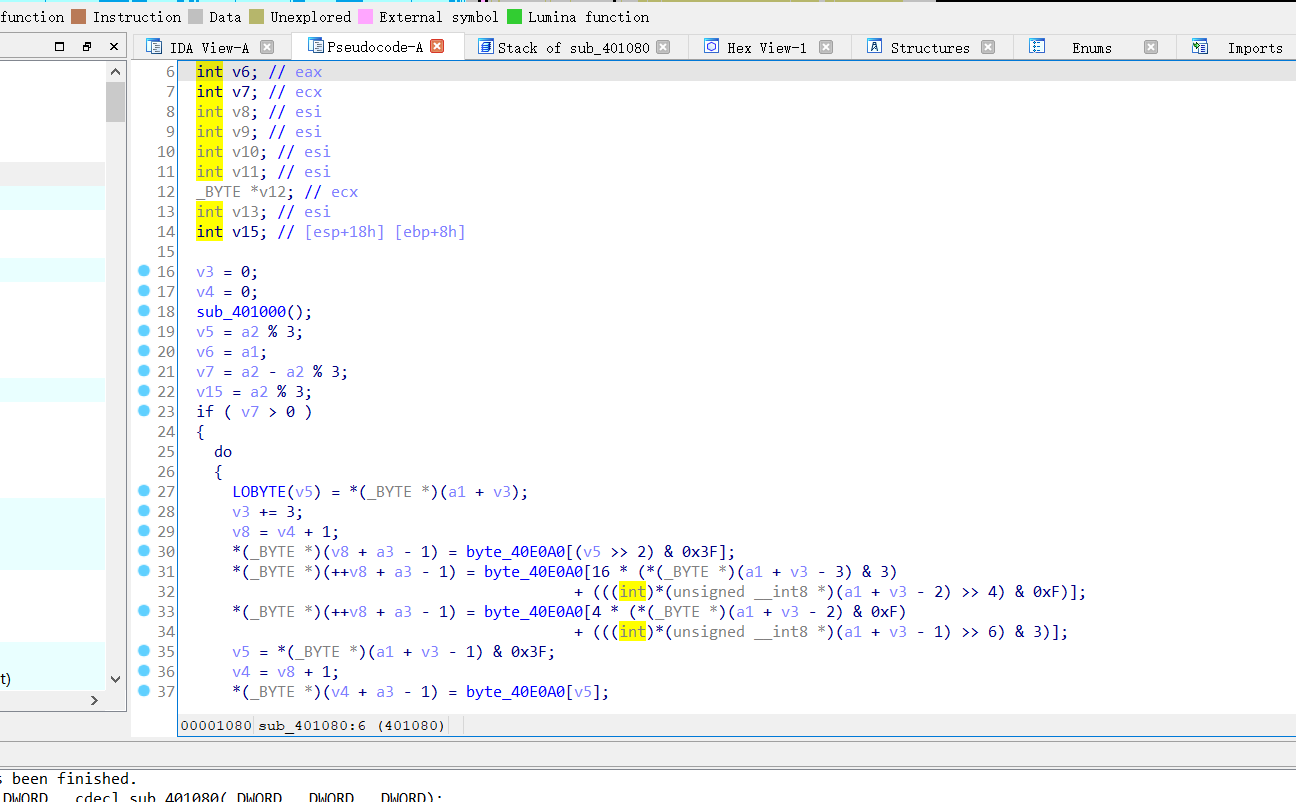This screenshot has width=1296, height=802.
Task: Close the Stack of sub_401080 tab
Action: 663,47
